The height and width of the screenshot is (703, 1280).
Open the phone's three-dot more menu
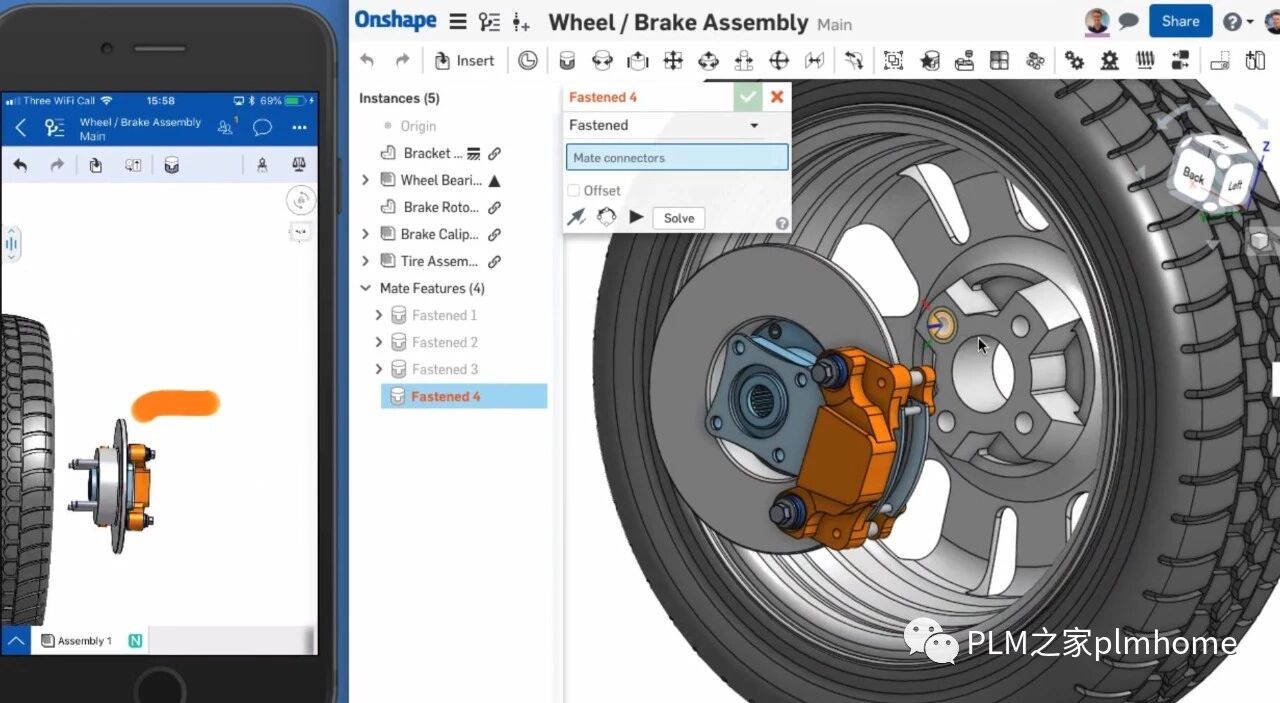(x=299, y=127)
